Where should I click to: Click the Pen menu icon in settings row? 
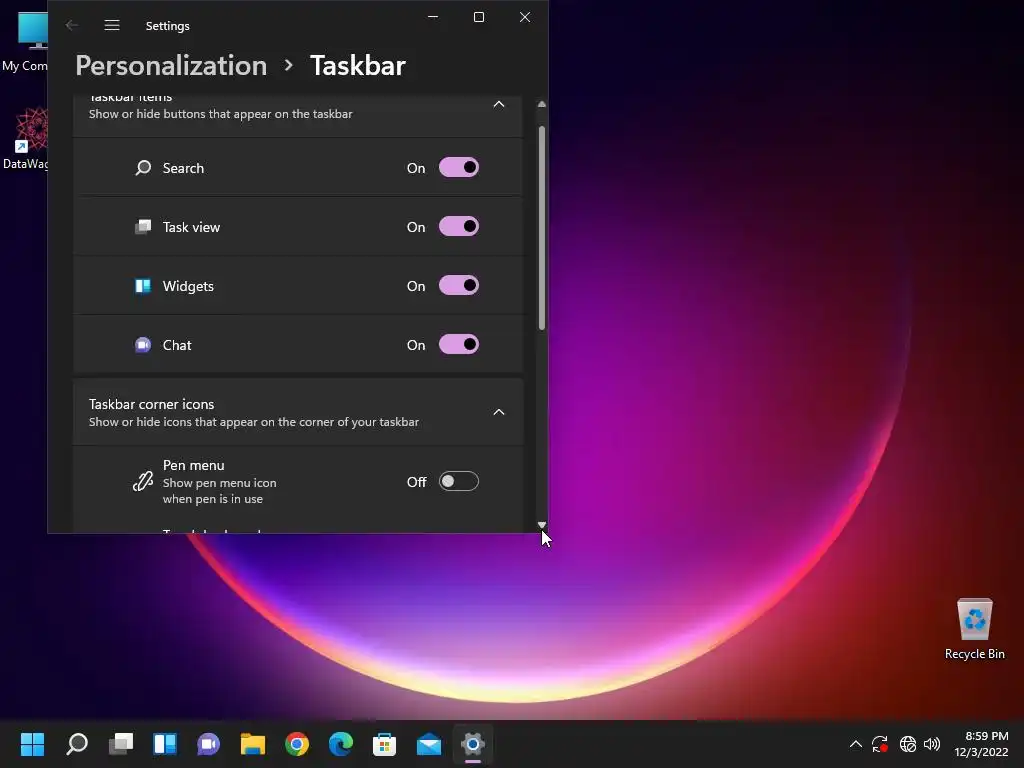click(143, 481)
